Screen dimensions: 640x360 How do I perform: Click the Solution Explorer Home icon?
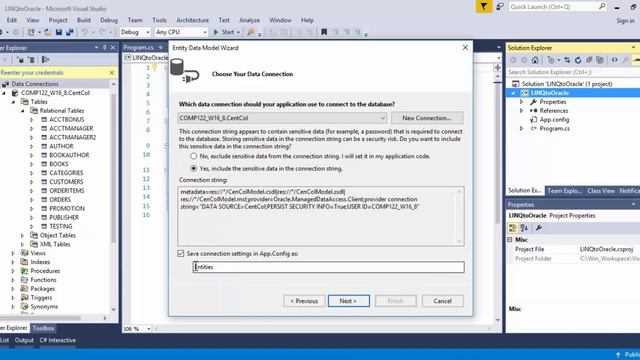click(535, 60)
